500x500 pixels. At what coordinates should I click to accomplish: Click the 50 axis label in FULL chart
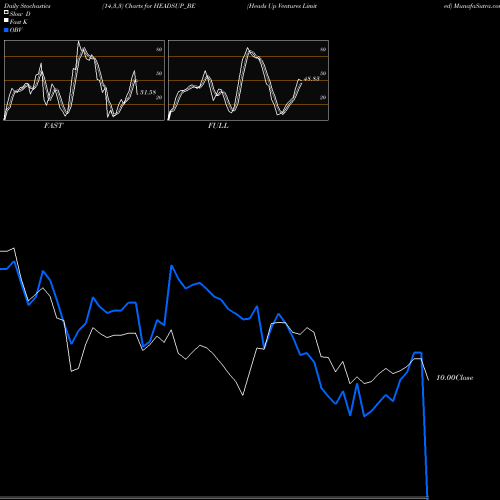[x=323, y=73]
